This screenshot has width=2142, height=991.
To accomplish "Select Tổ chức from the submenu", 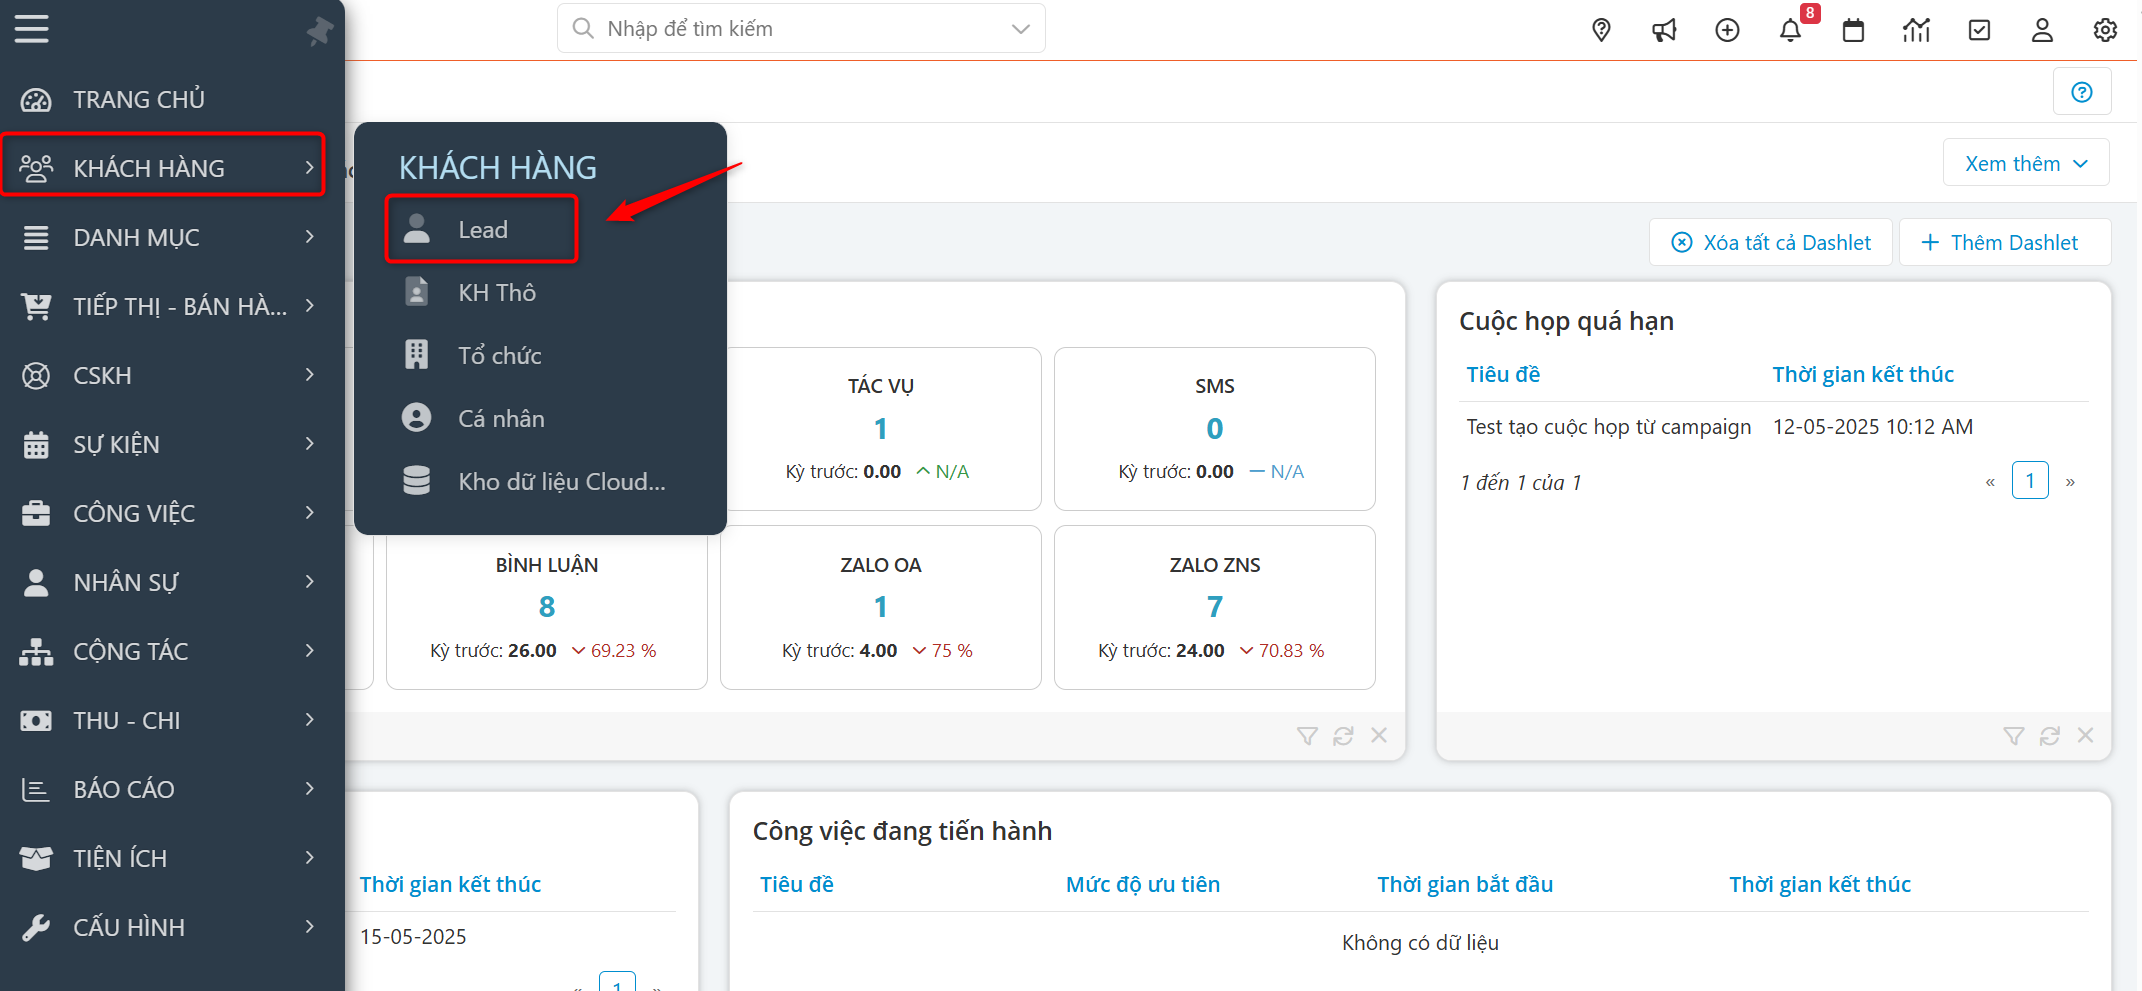I will coord(499,355).
